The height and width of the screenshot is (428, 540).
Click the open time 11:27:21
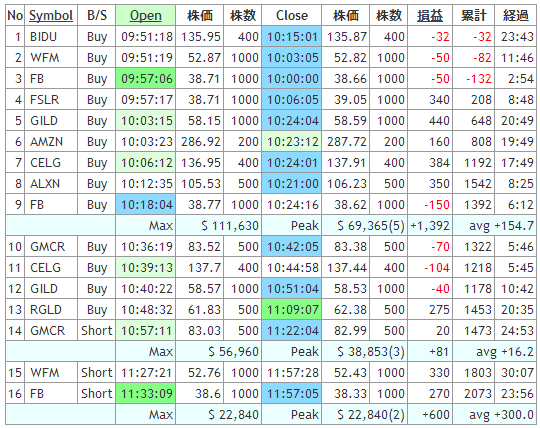(x=147, y=372)
